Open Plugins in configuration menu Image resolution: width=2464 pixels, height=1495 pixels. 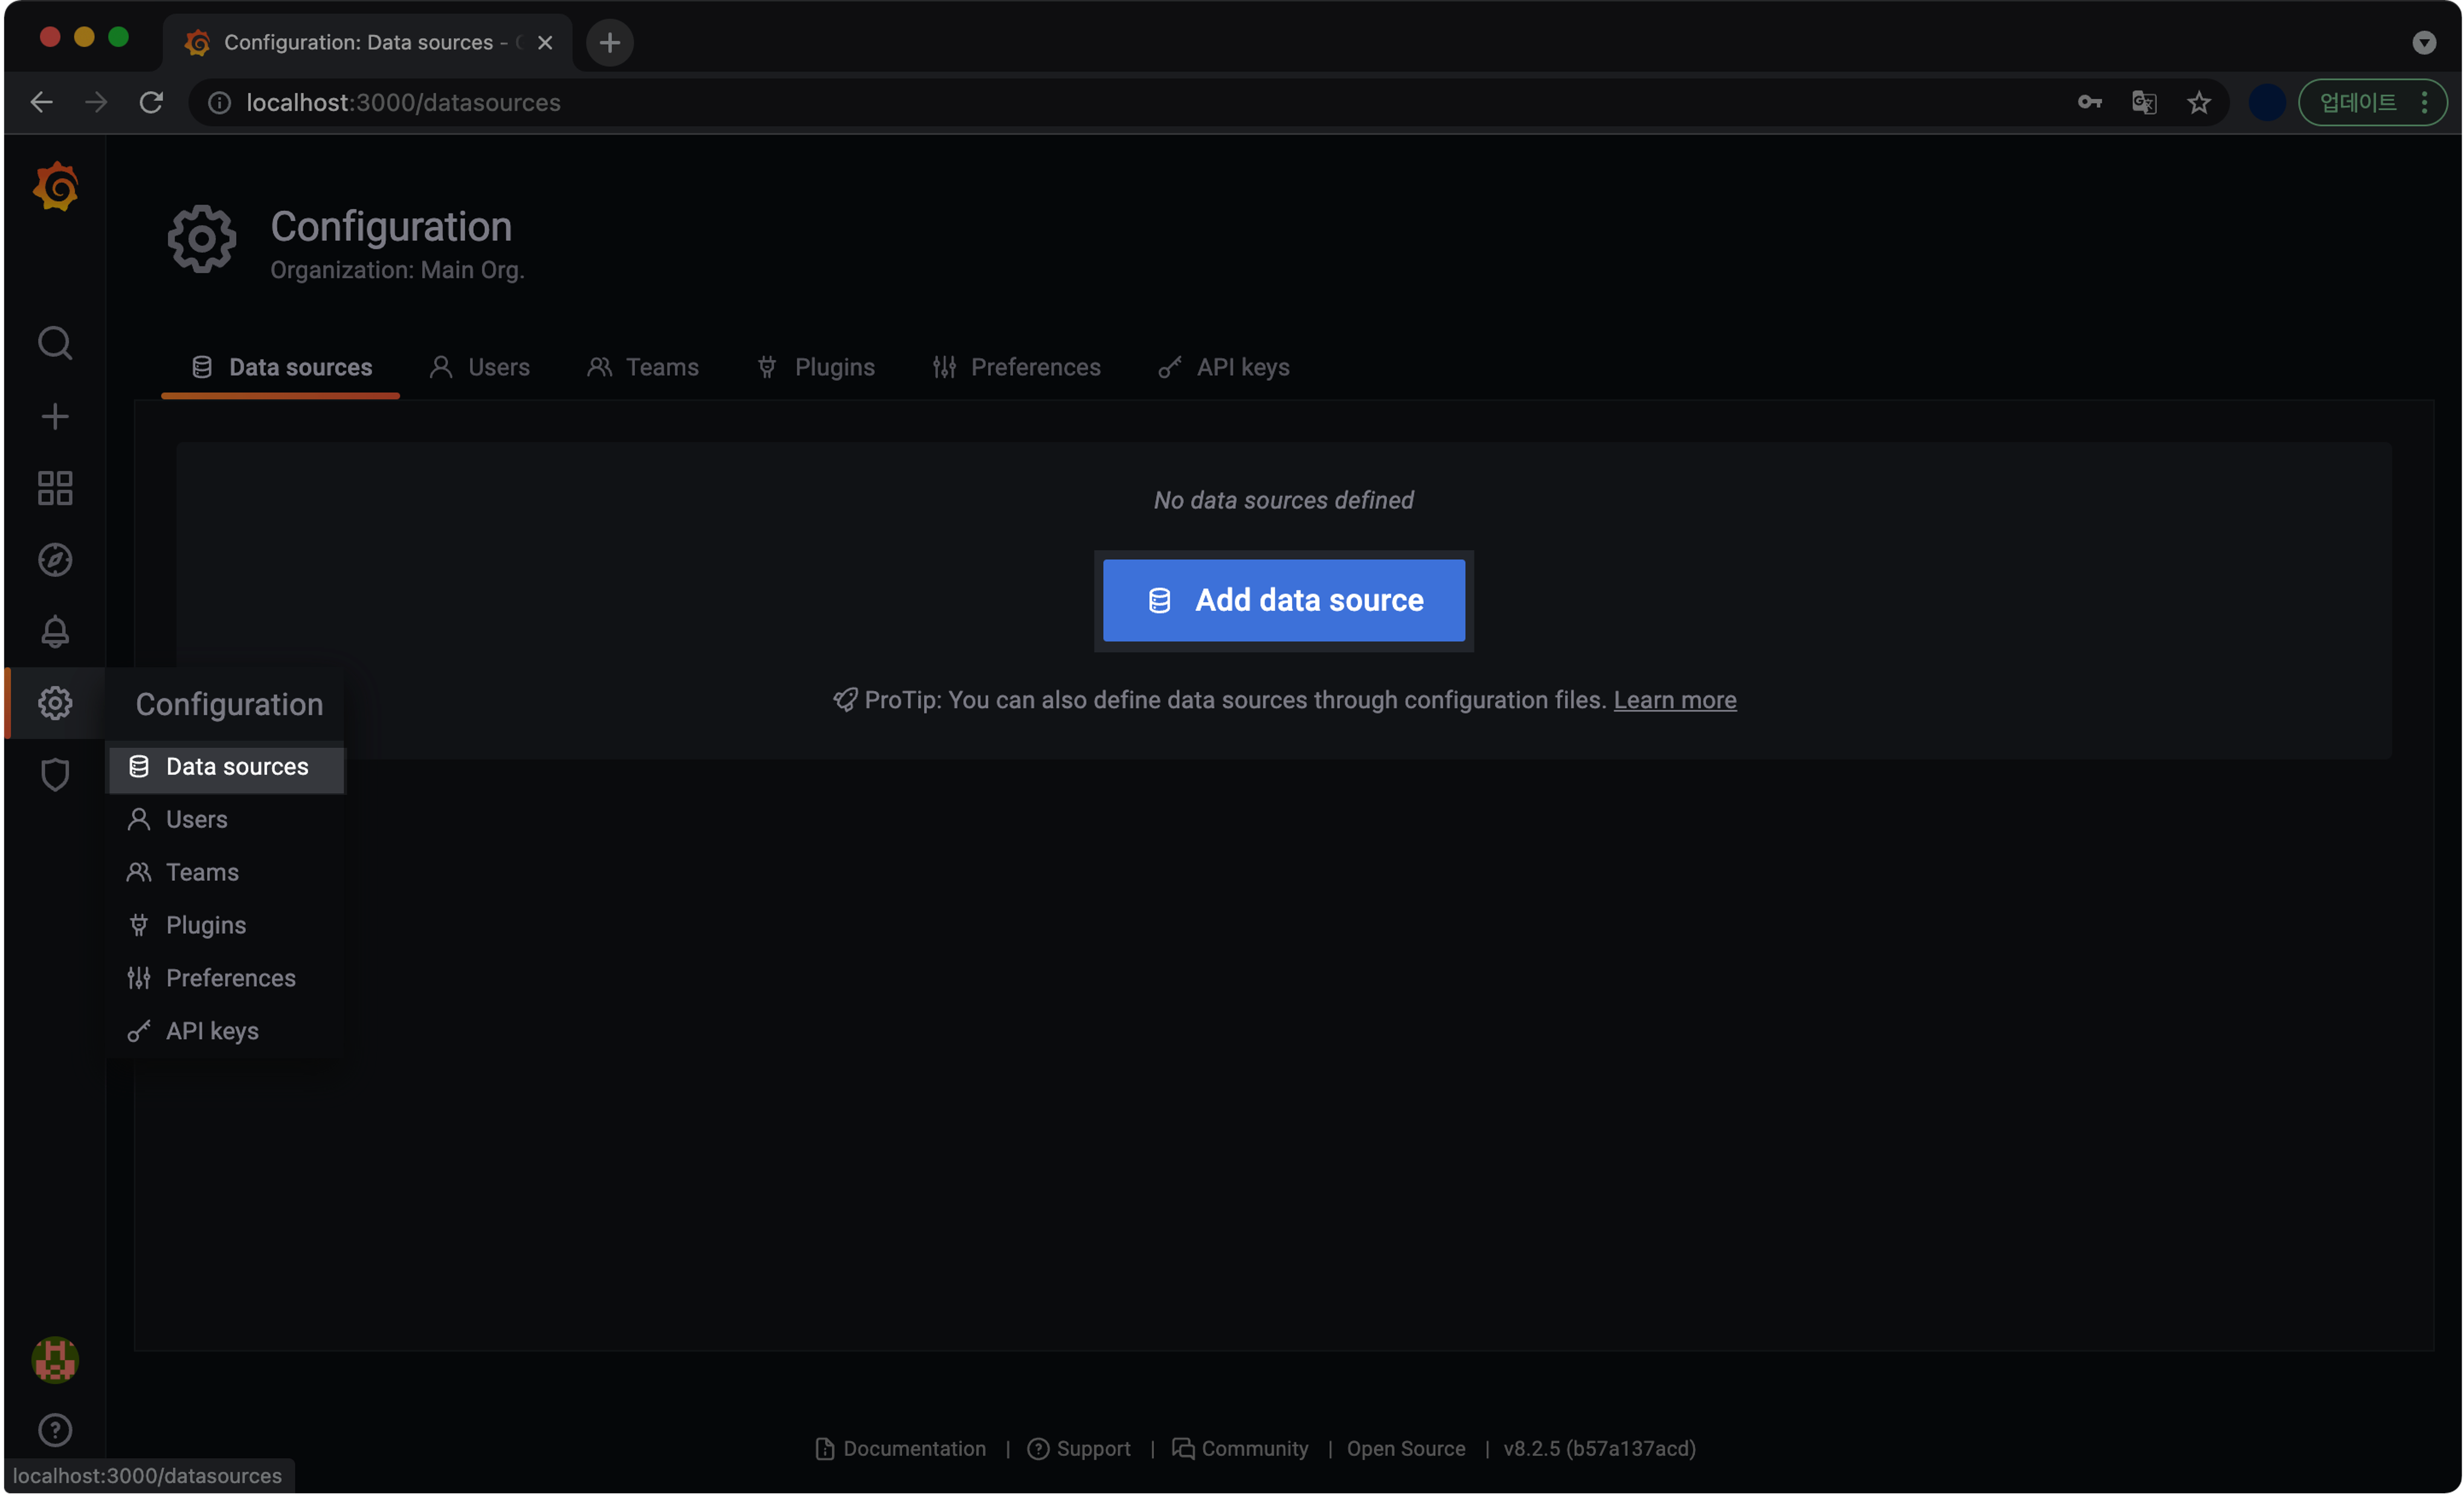[206, 924]
